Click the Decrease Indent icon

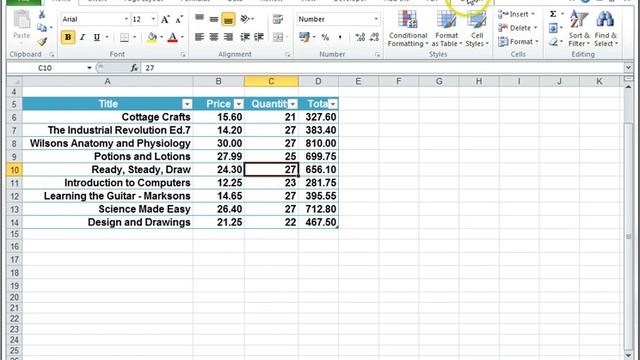click(245, 37)
